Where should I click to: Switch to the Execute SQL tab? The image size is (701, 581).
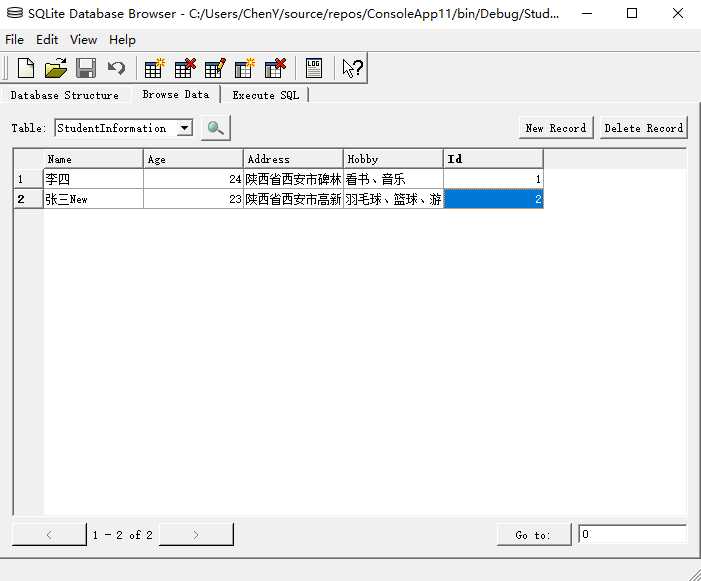[266, 95]
